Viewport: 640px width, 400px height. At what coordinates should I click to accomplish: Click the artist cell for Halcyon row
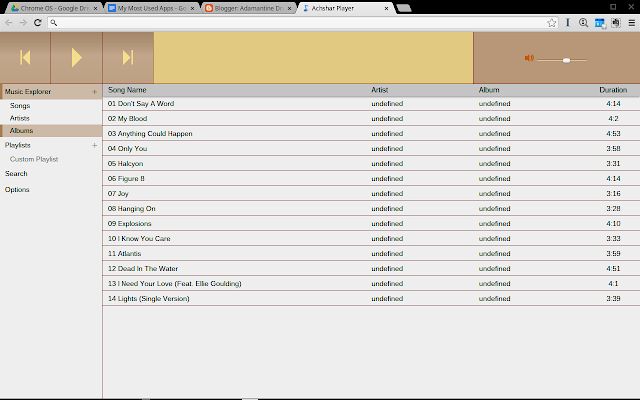pyautogui.click(x=387, y=164)
